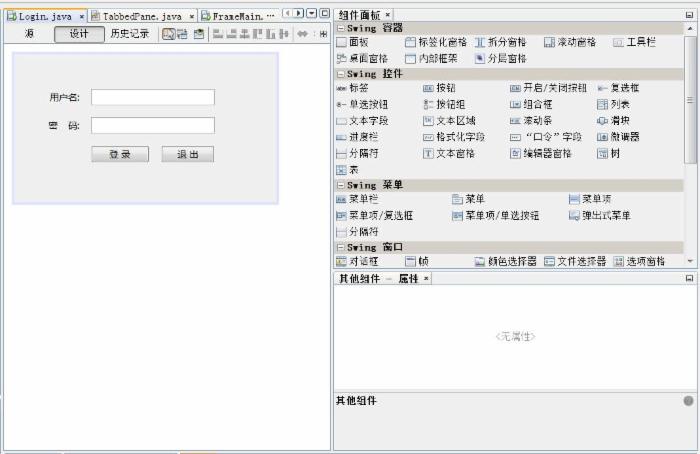Switch to the Login.java tab
700x454 pixels.
tap(45, 17)
